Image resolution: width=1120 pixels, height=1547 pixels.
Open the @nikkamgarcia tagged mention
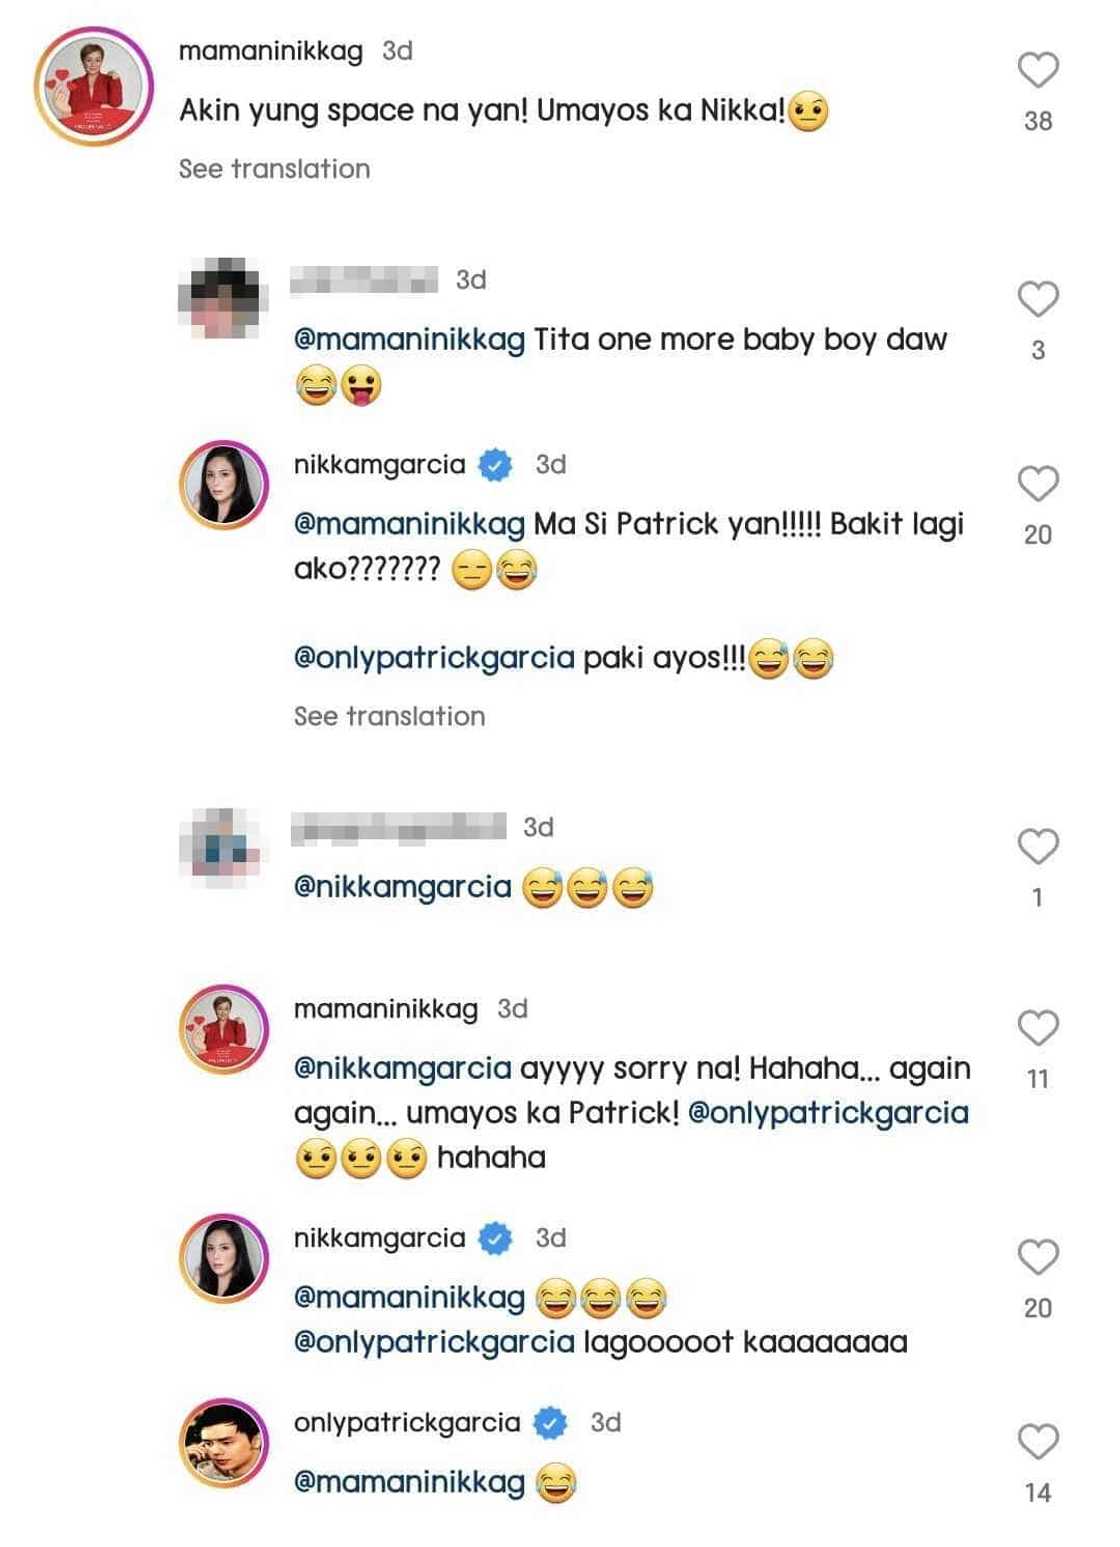point(398,884)
